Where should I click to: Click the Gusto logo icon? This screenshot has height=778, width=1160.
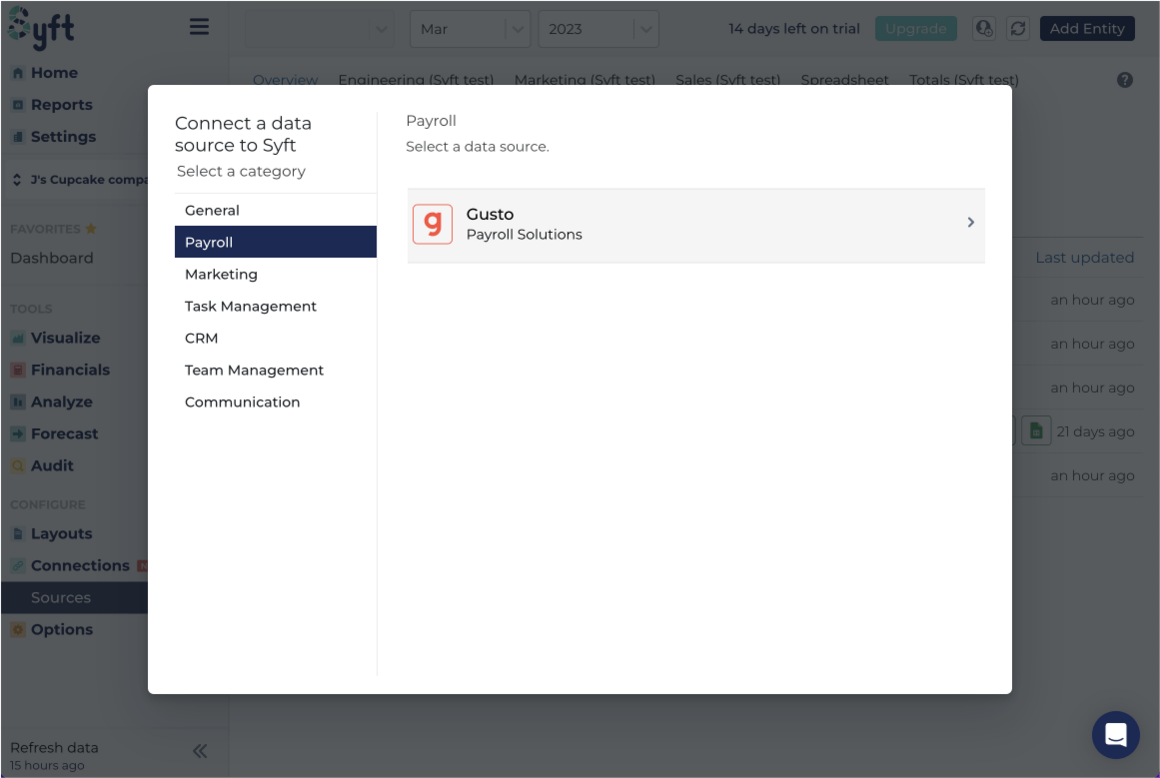click(x=433, y=223)
